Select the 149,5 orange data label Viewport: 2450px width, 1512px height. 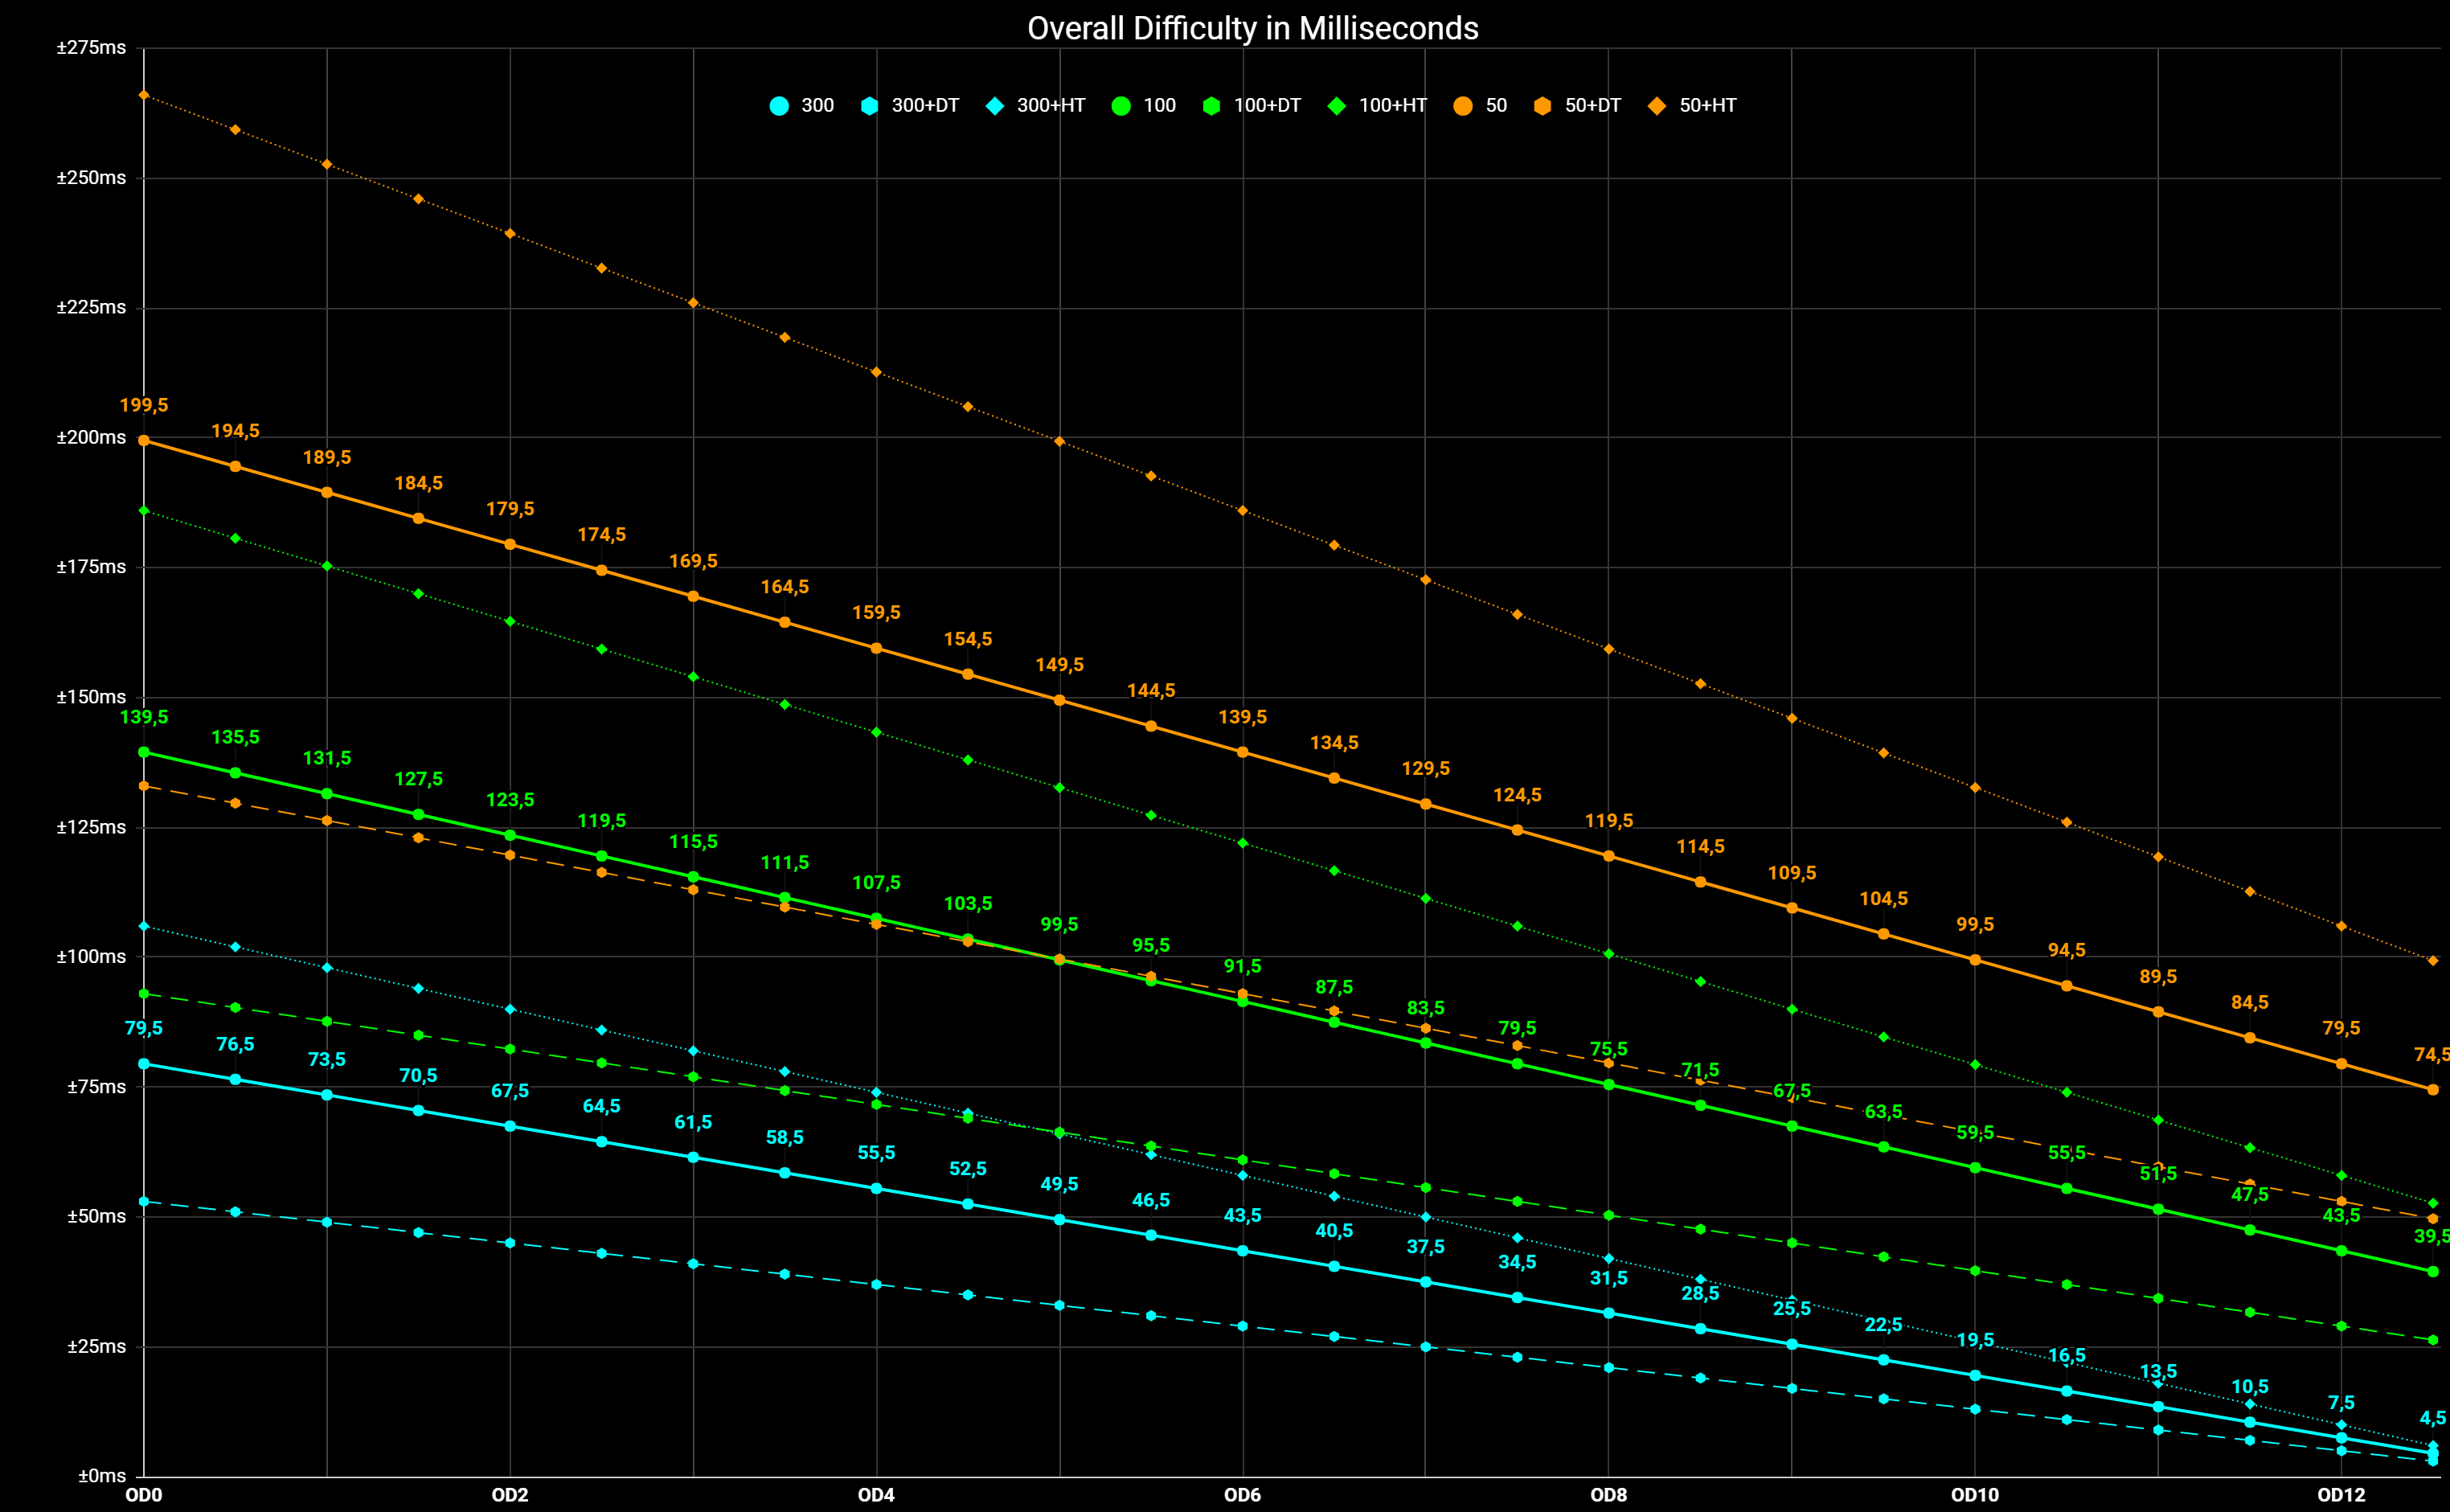tap(1059, 665)
